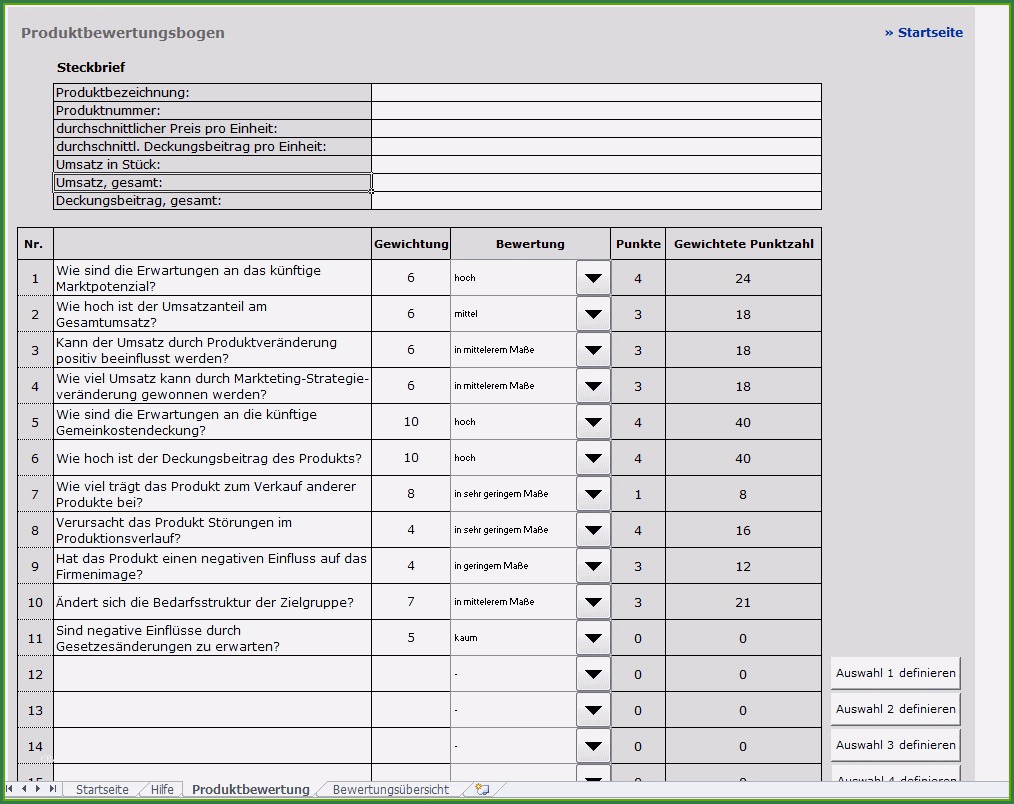Viewport: 1014px width, 804px height.
Task: Select the Hilfe sheet tab
Action: pyautogui.click(x=162, y=789)
